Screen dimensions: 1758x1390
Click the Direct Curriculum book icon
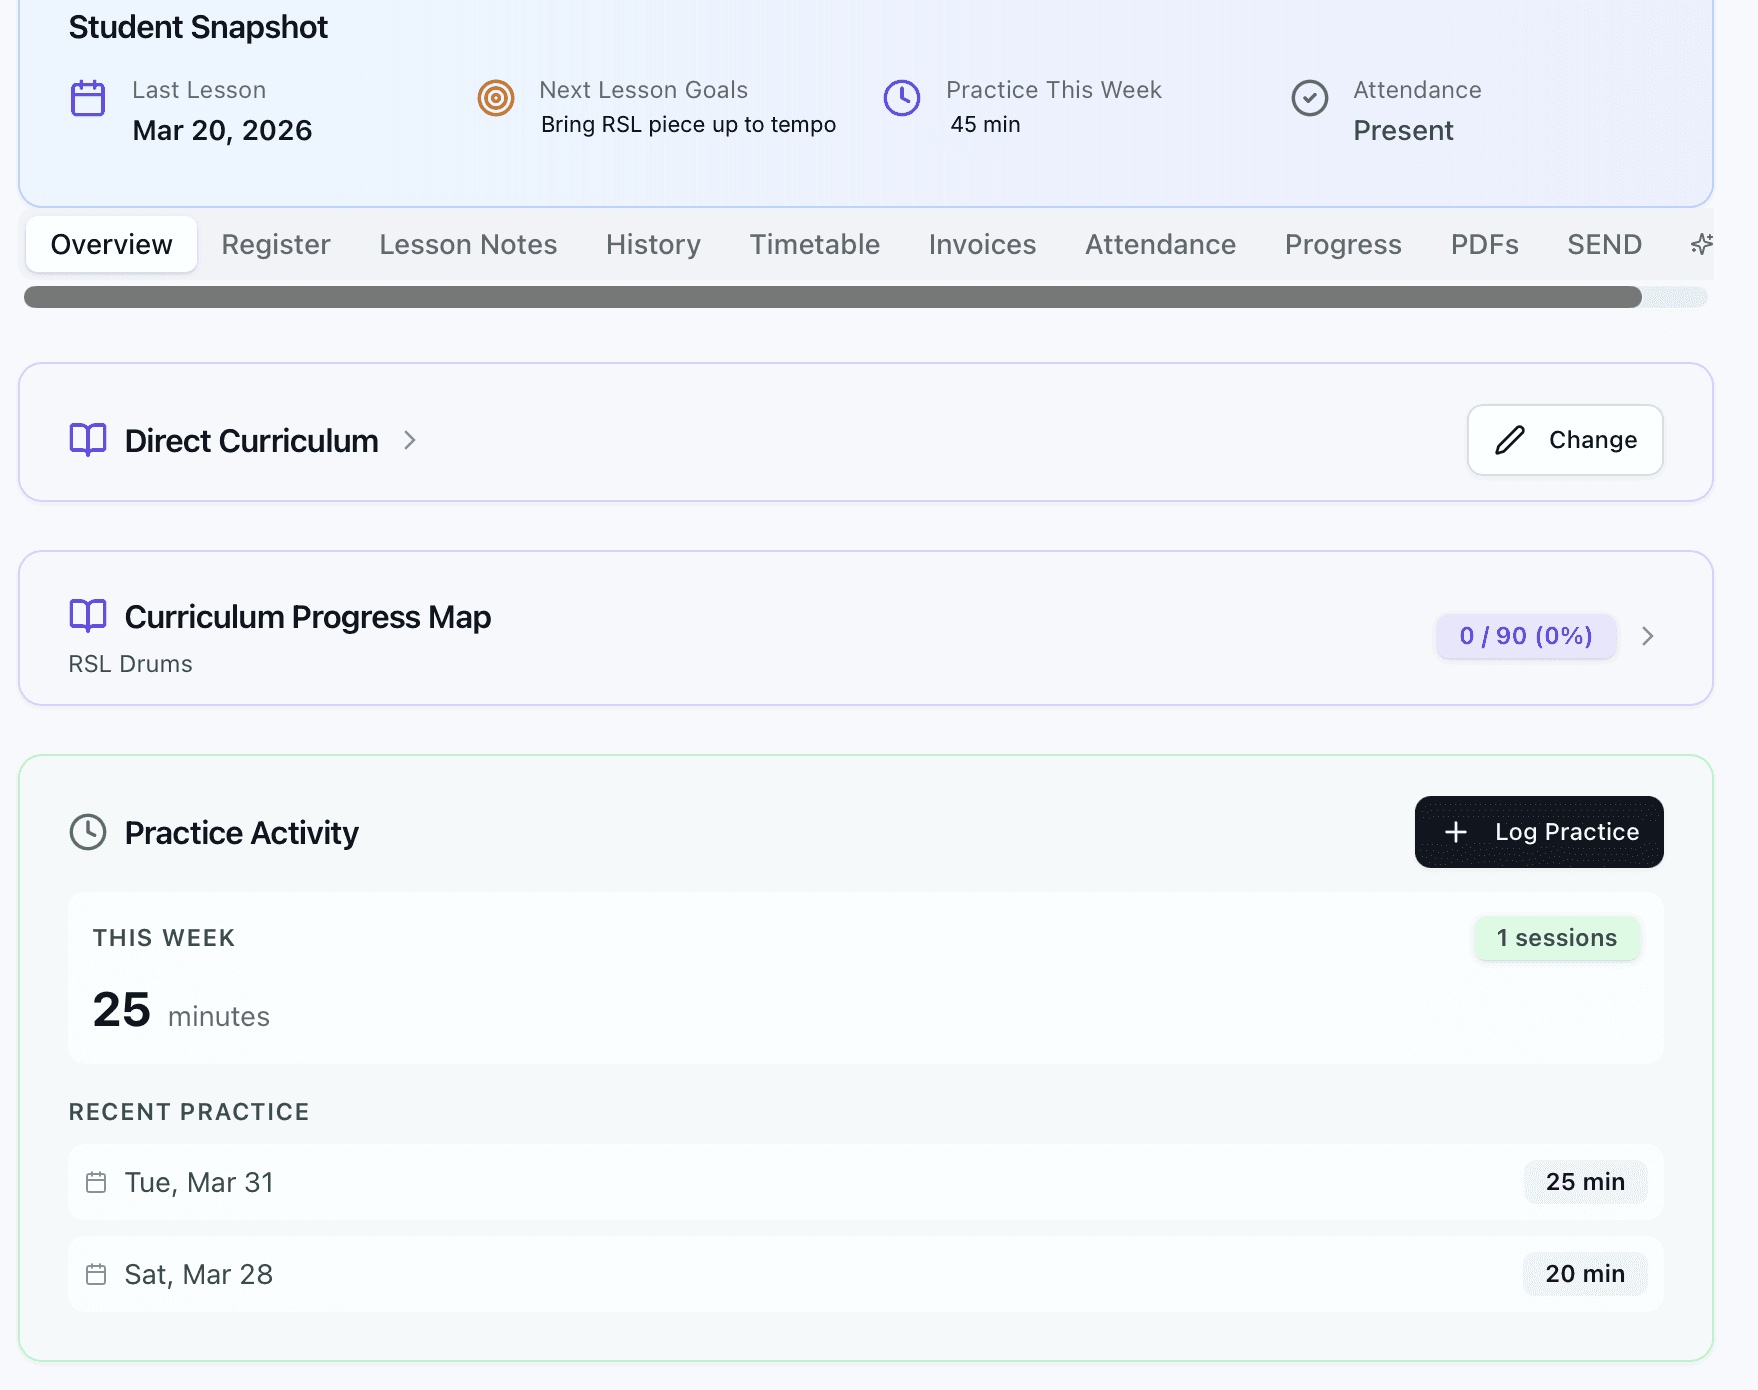(88, 440)
